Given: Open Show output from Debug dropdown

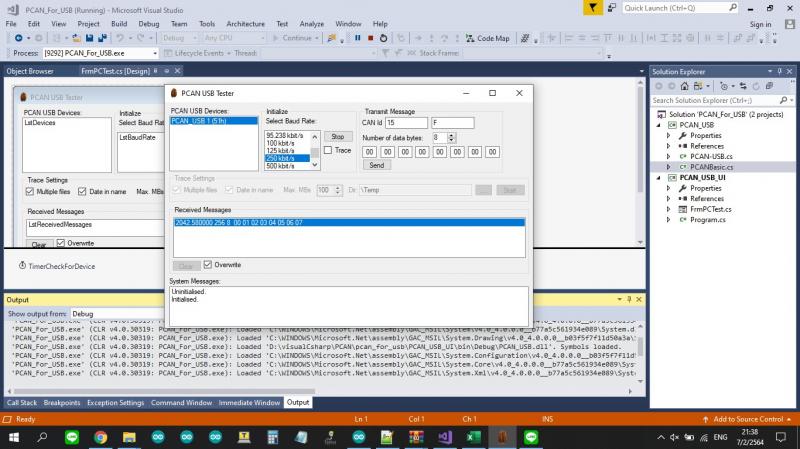Looking at the screenshot, I should pyautogui.click(x=117, y=314).
